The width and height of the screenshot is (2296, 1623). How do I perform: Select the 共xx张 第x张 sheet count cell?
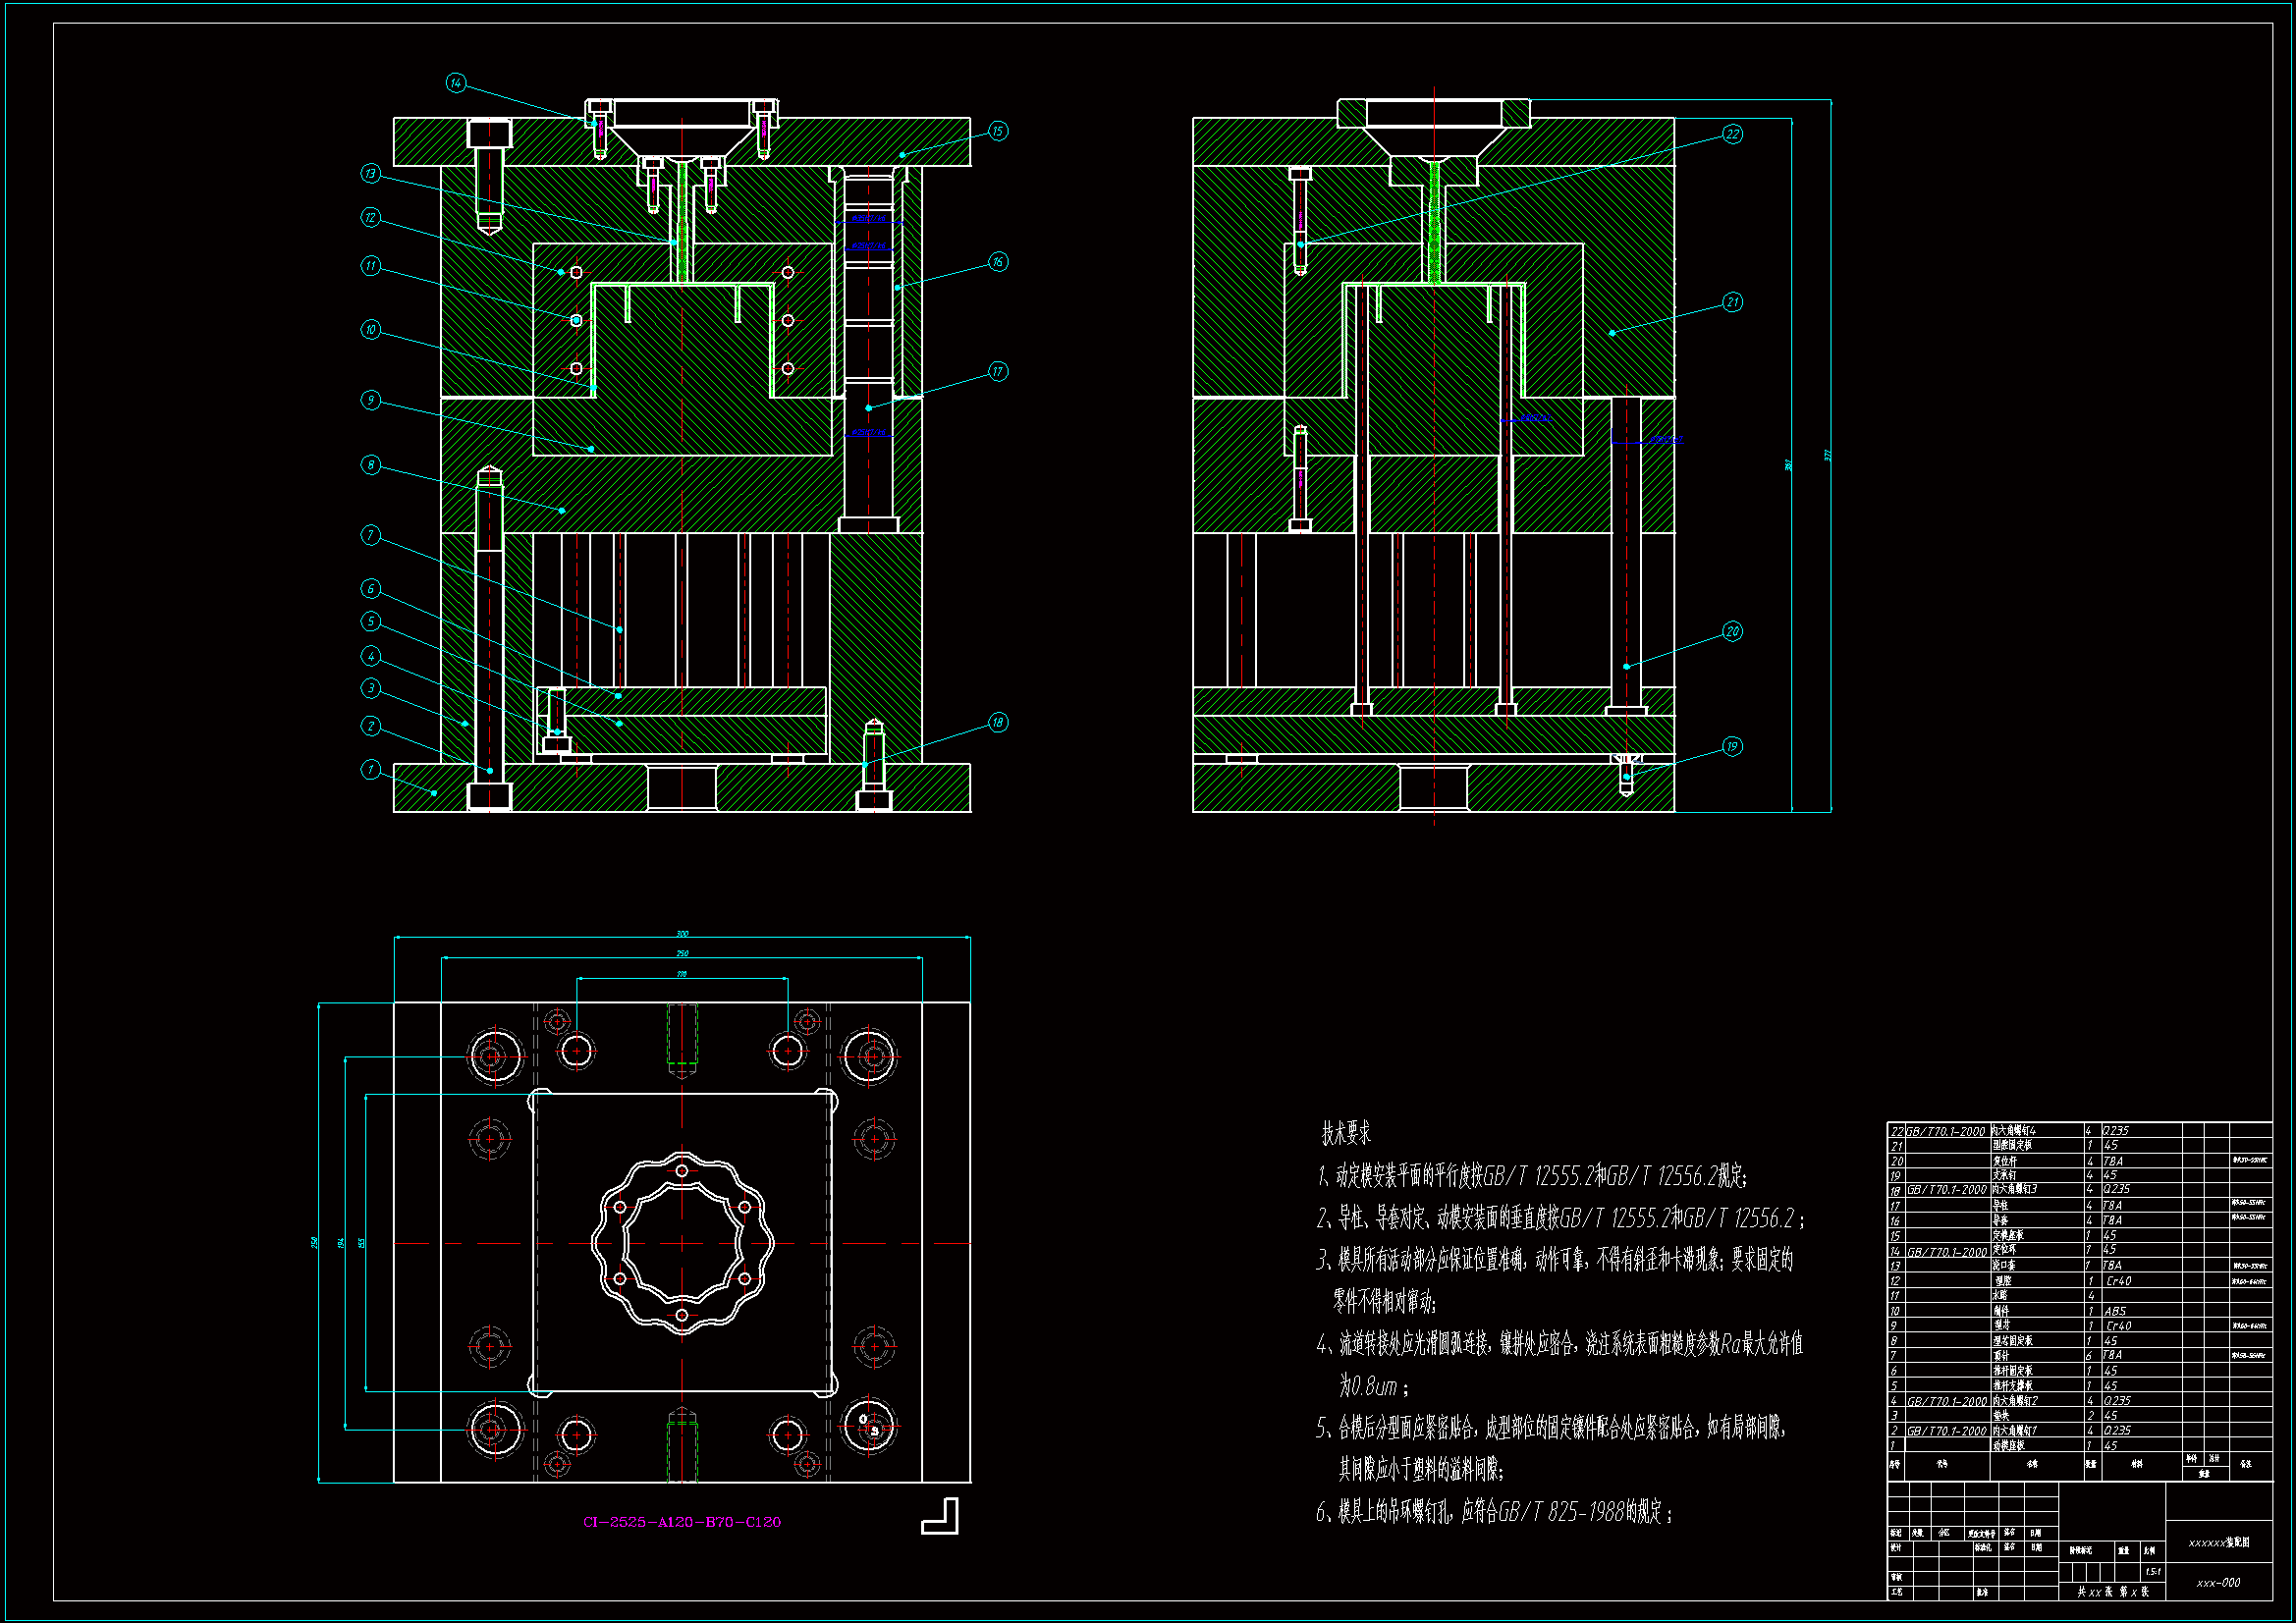[x=2112, y=1591]
